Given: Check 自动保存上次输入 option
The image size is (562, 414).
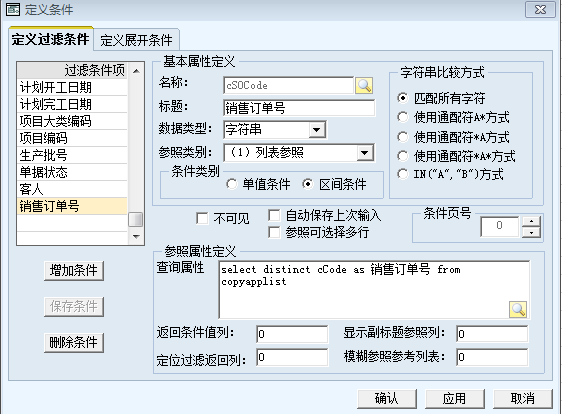Looking at the screenshot, I should pyautogui.click(x=274, y=215).
